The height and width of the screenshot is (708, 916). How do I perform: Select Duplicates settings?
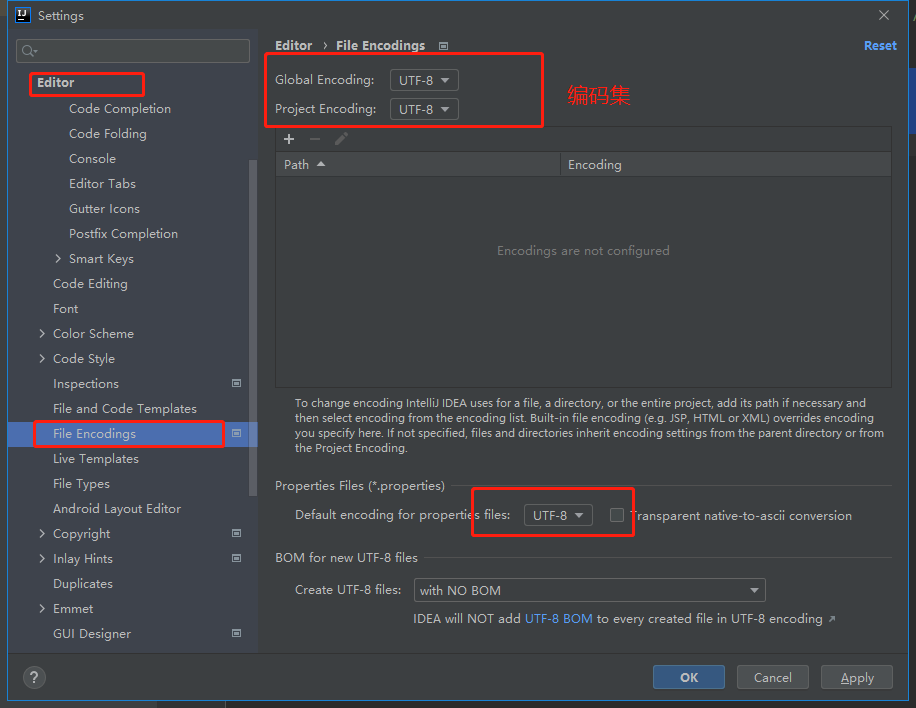82,584
